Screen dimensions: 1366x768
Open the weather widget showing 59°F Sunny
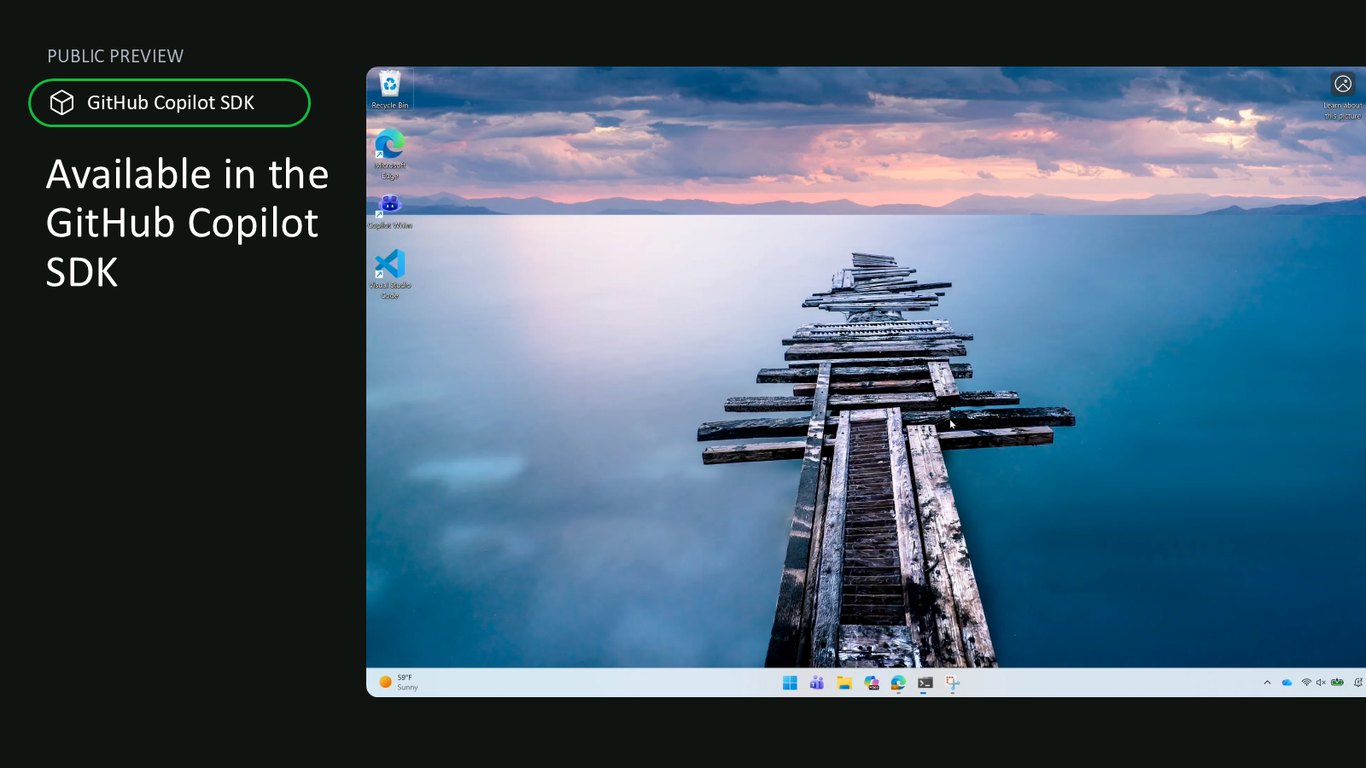click(x=399, y=682)
